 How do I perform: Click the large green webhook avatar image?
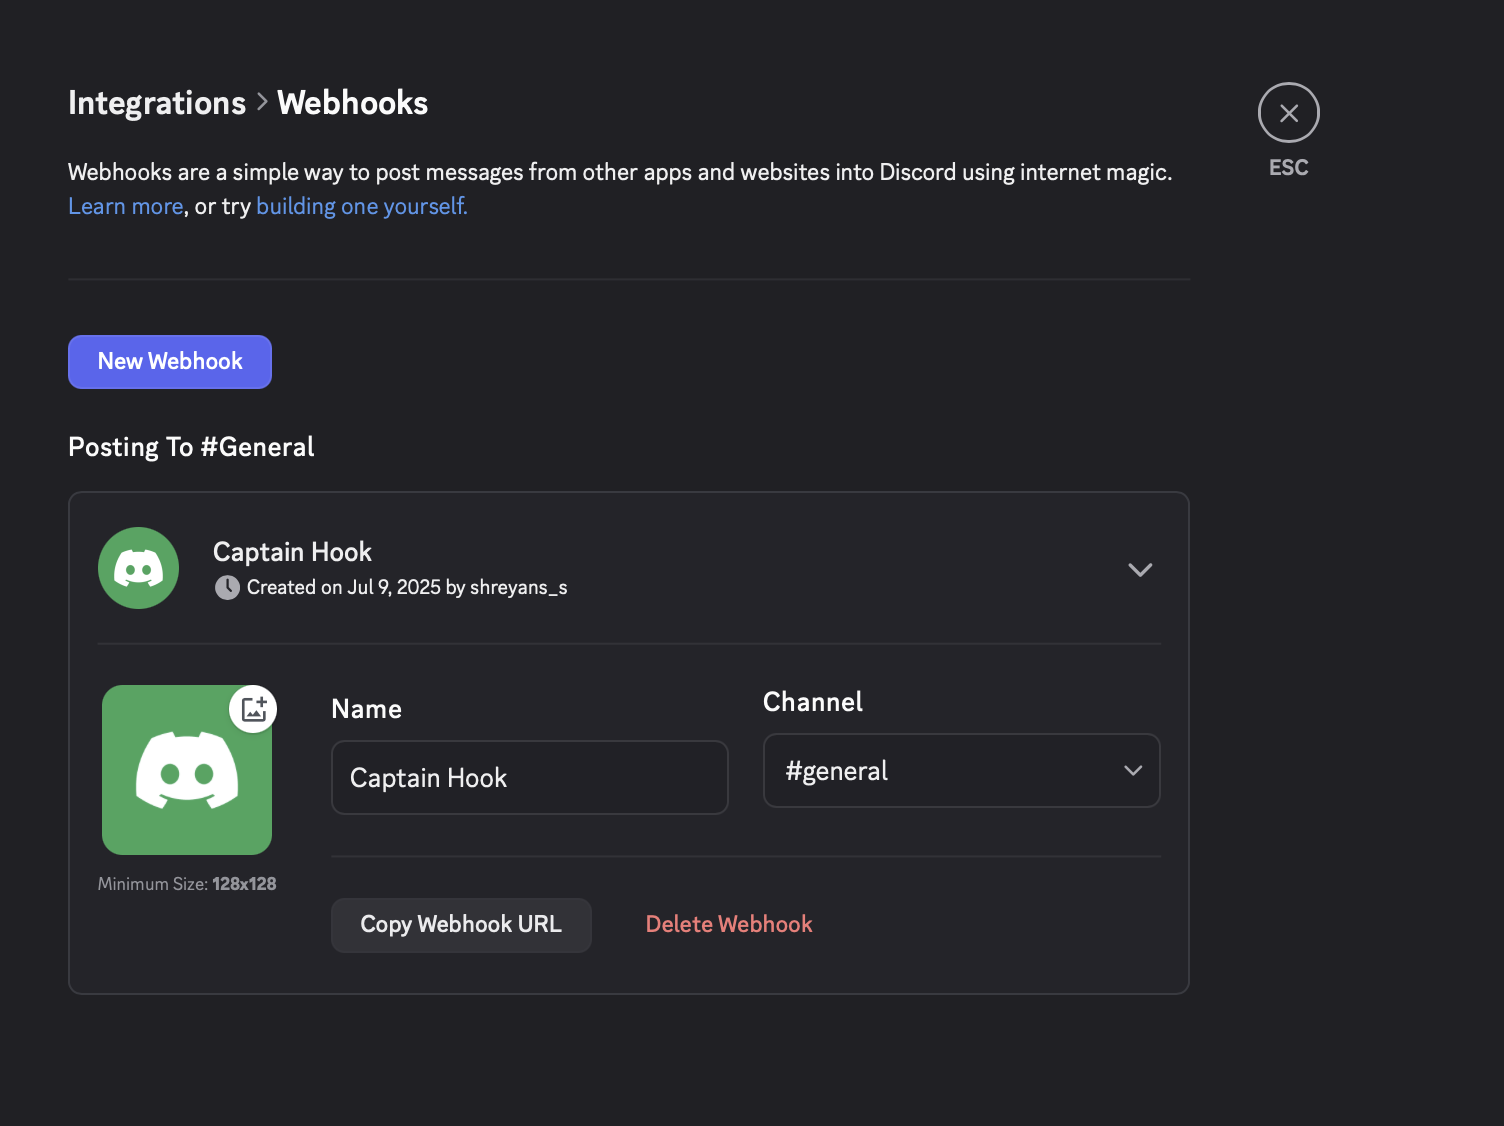(187, 770)
